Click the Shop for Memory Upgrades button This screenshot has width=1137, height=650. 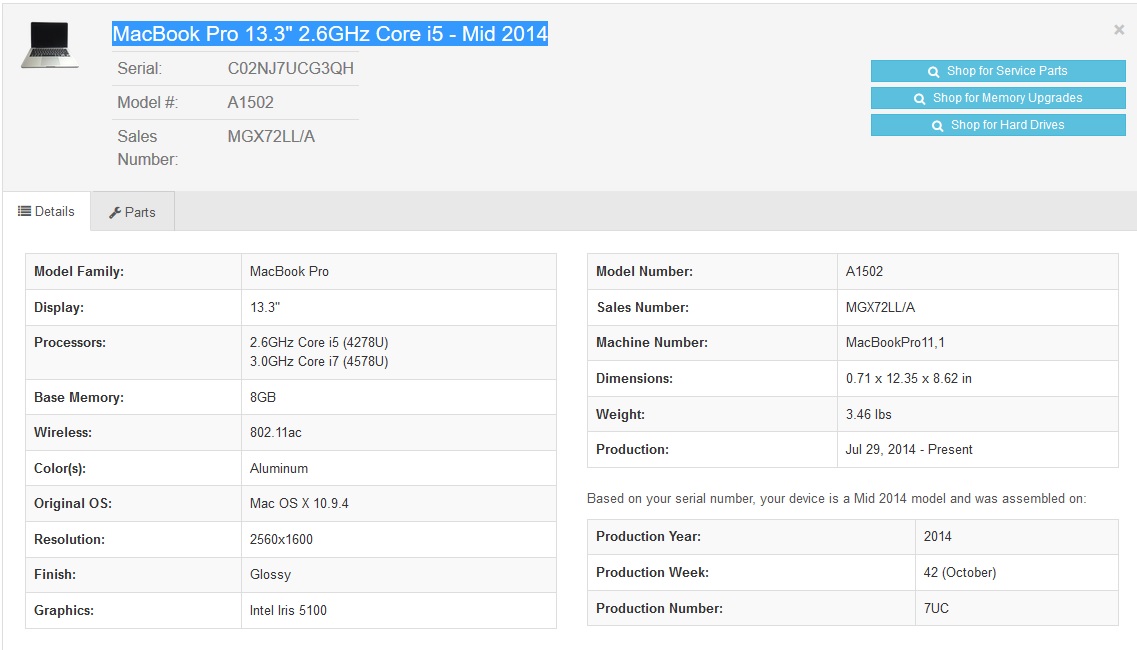[x=998, y=98]
